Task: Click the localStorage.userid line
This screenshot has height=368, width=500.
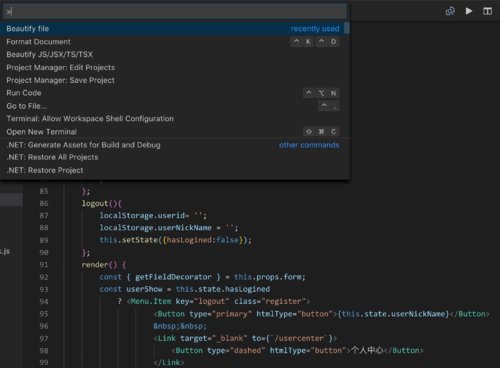Action: (153, 216)
